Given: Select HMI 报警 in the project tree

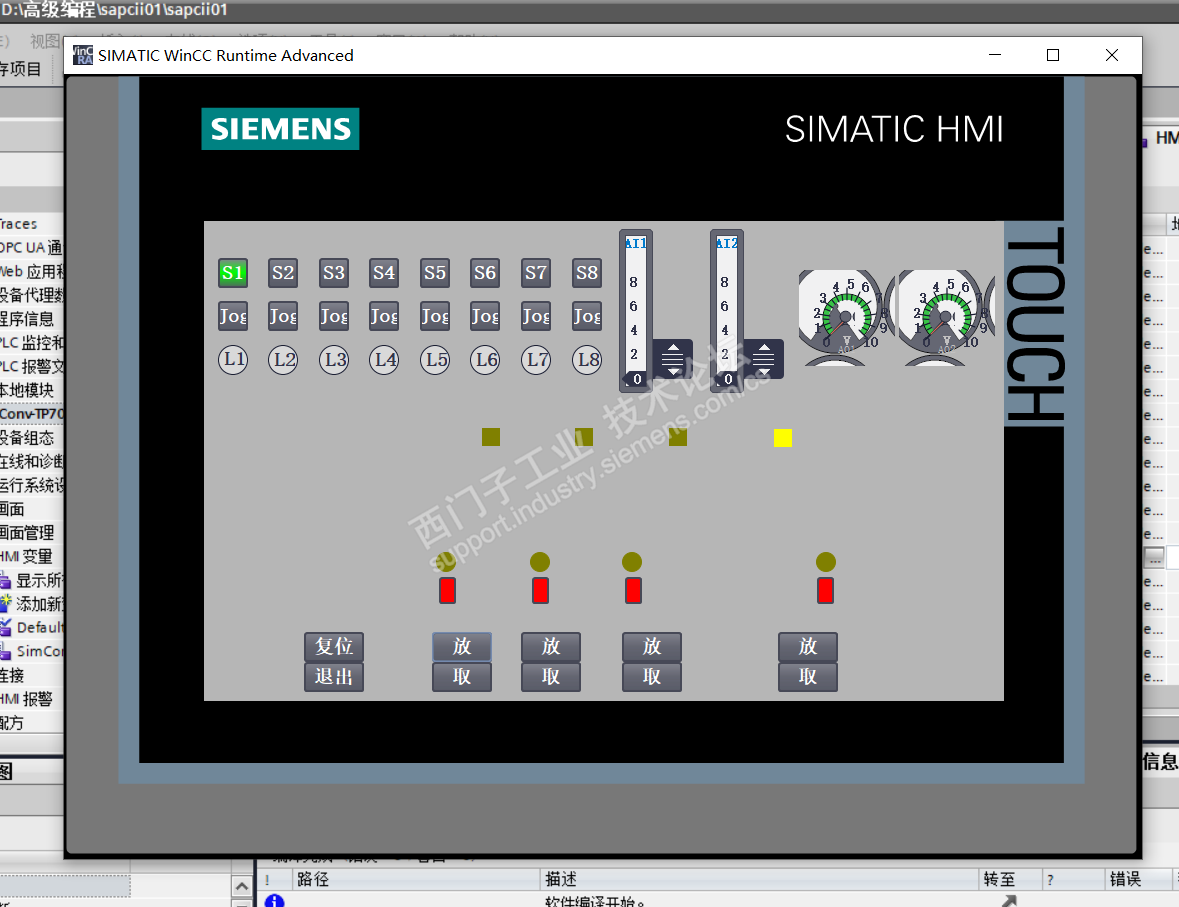Looking at the screenshot, I should tap(27, 699).
